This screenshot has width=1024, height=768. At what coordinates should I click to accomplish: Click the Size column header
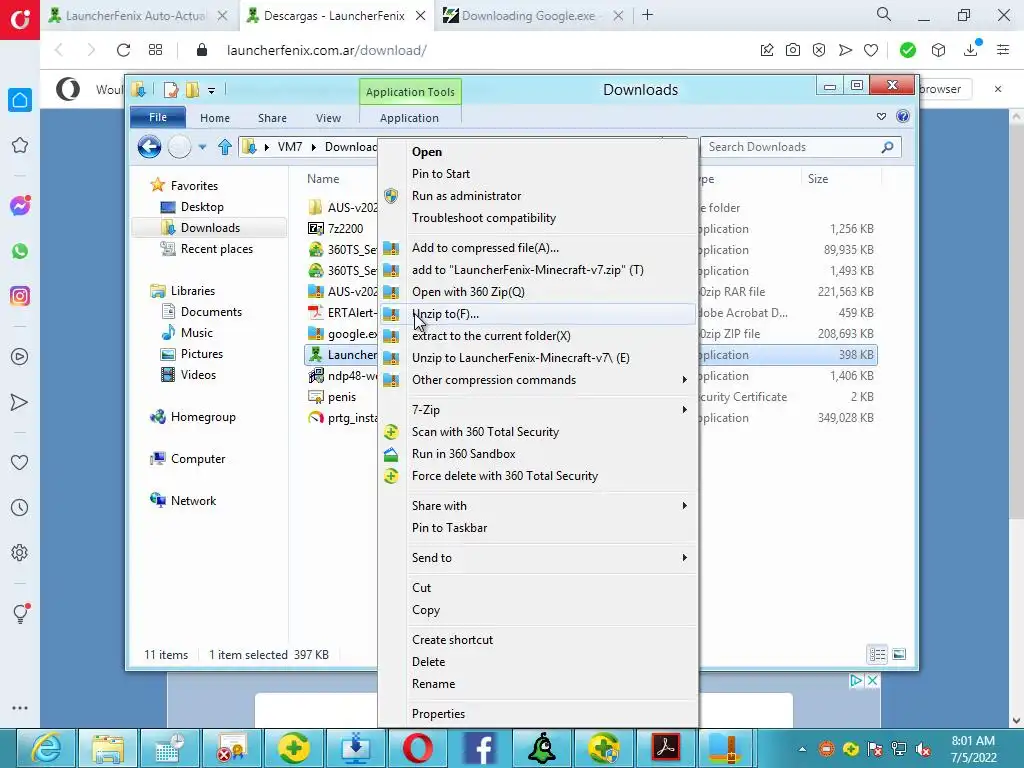point(840,179)
